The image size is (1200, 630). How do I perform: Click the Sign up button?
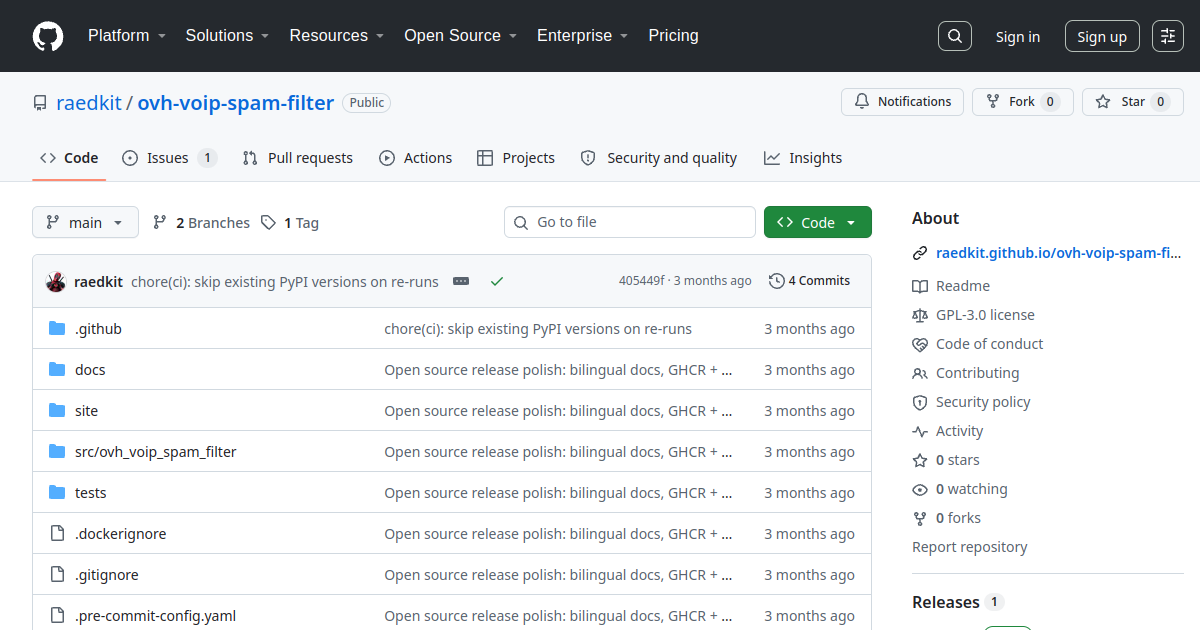click(x=1102, y=36)
